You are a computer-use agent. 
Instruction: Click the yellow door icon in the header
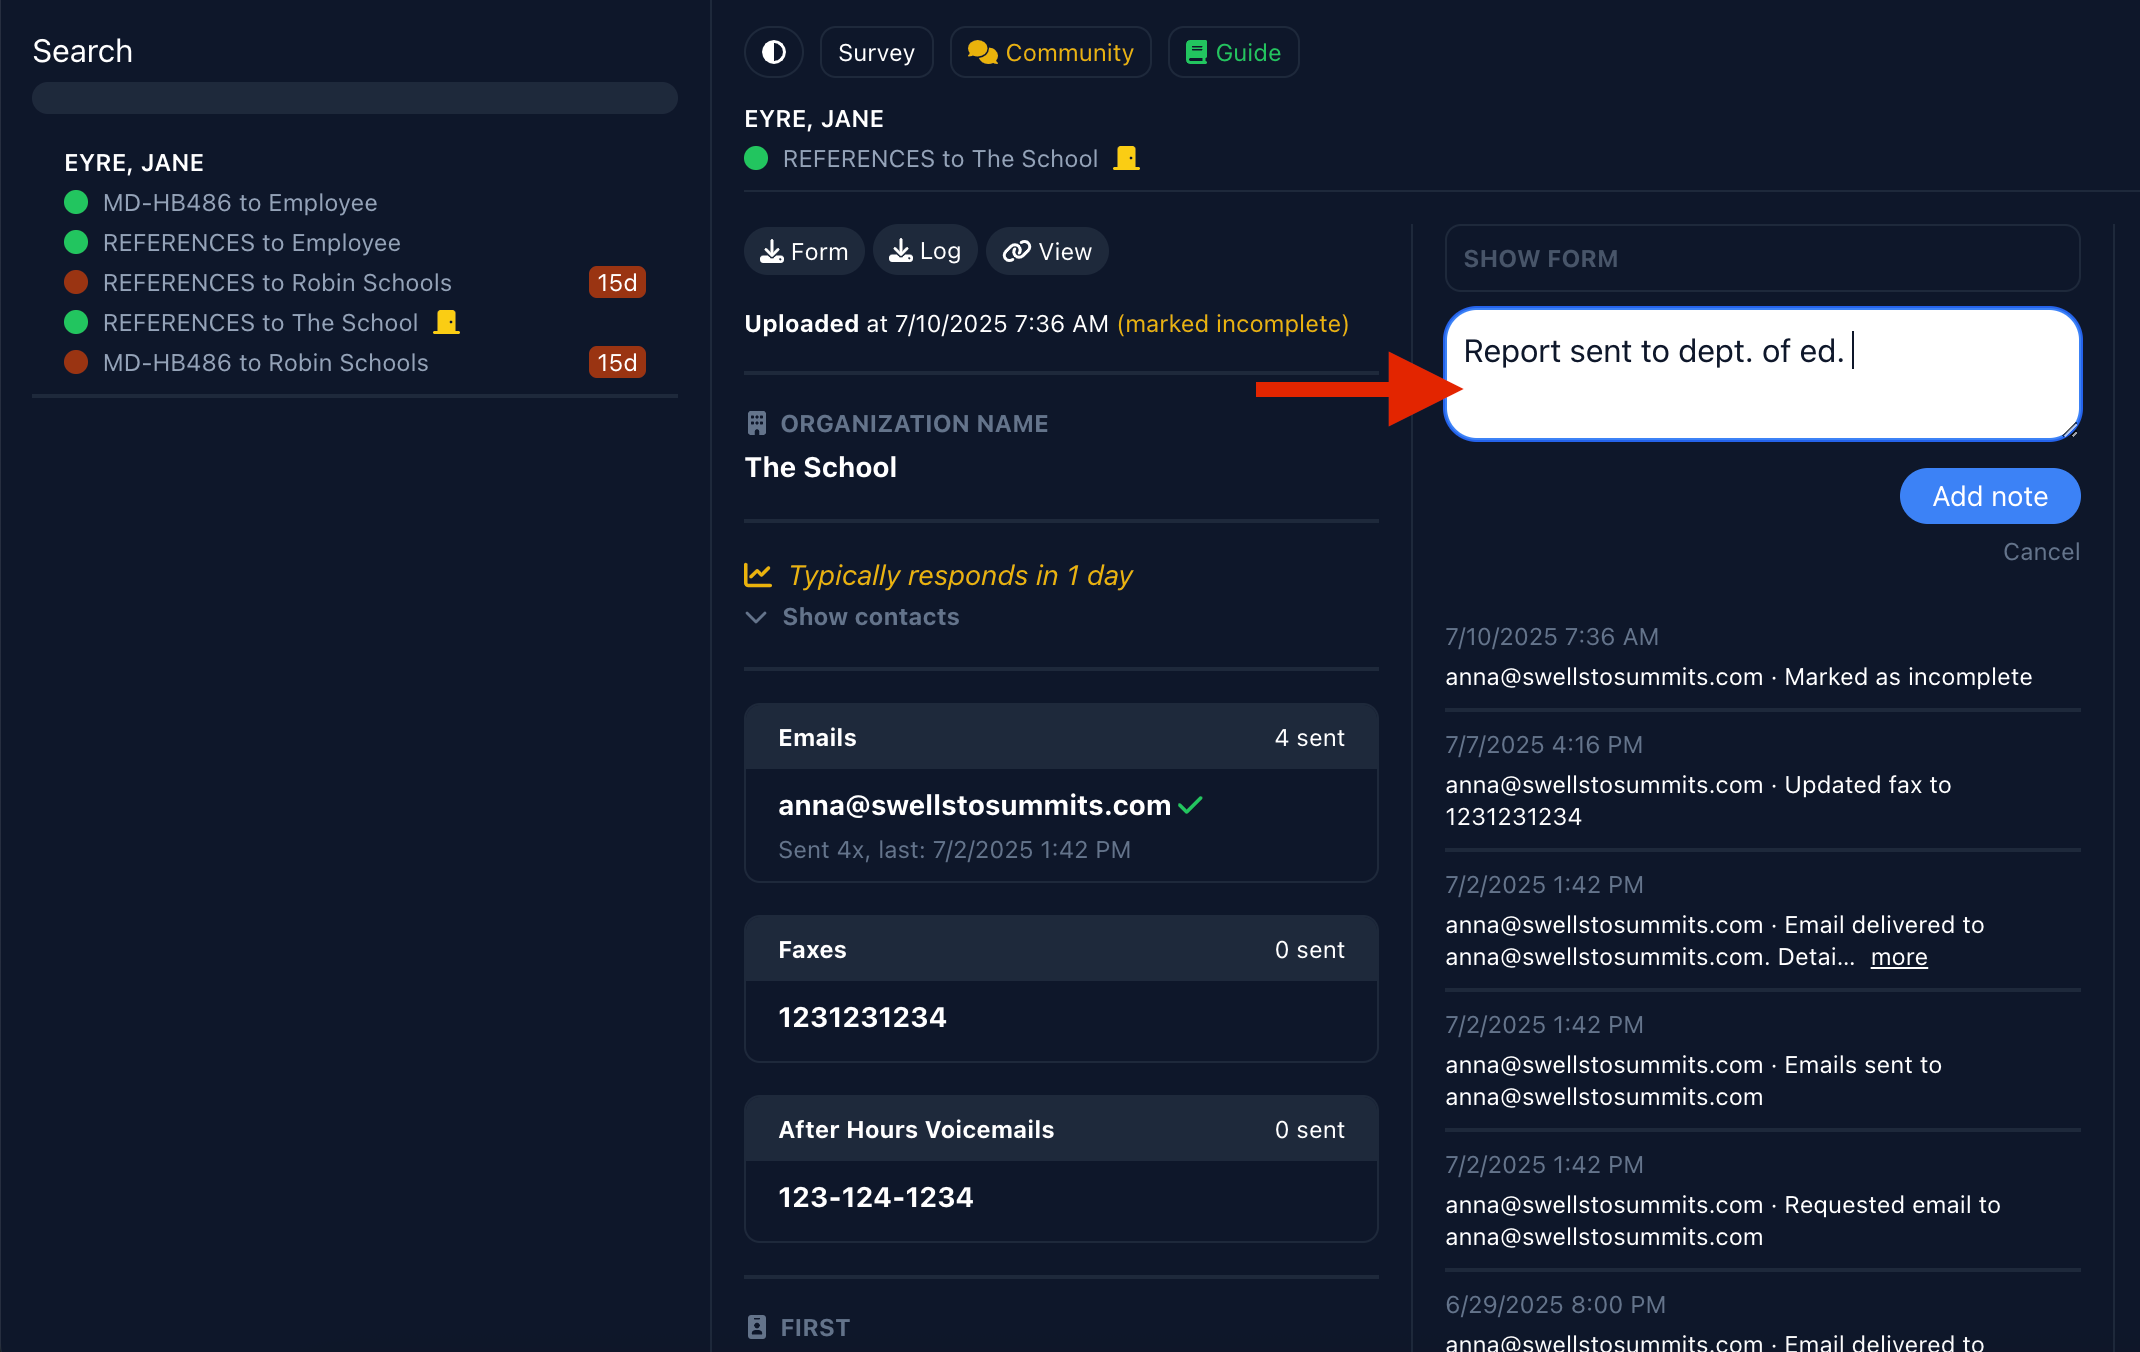1126,158
